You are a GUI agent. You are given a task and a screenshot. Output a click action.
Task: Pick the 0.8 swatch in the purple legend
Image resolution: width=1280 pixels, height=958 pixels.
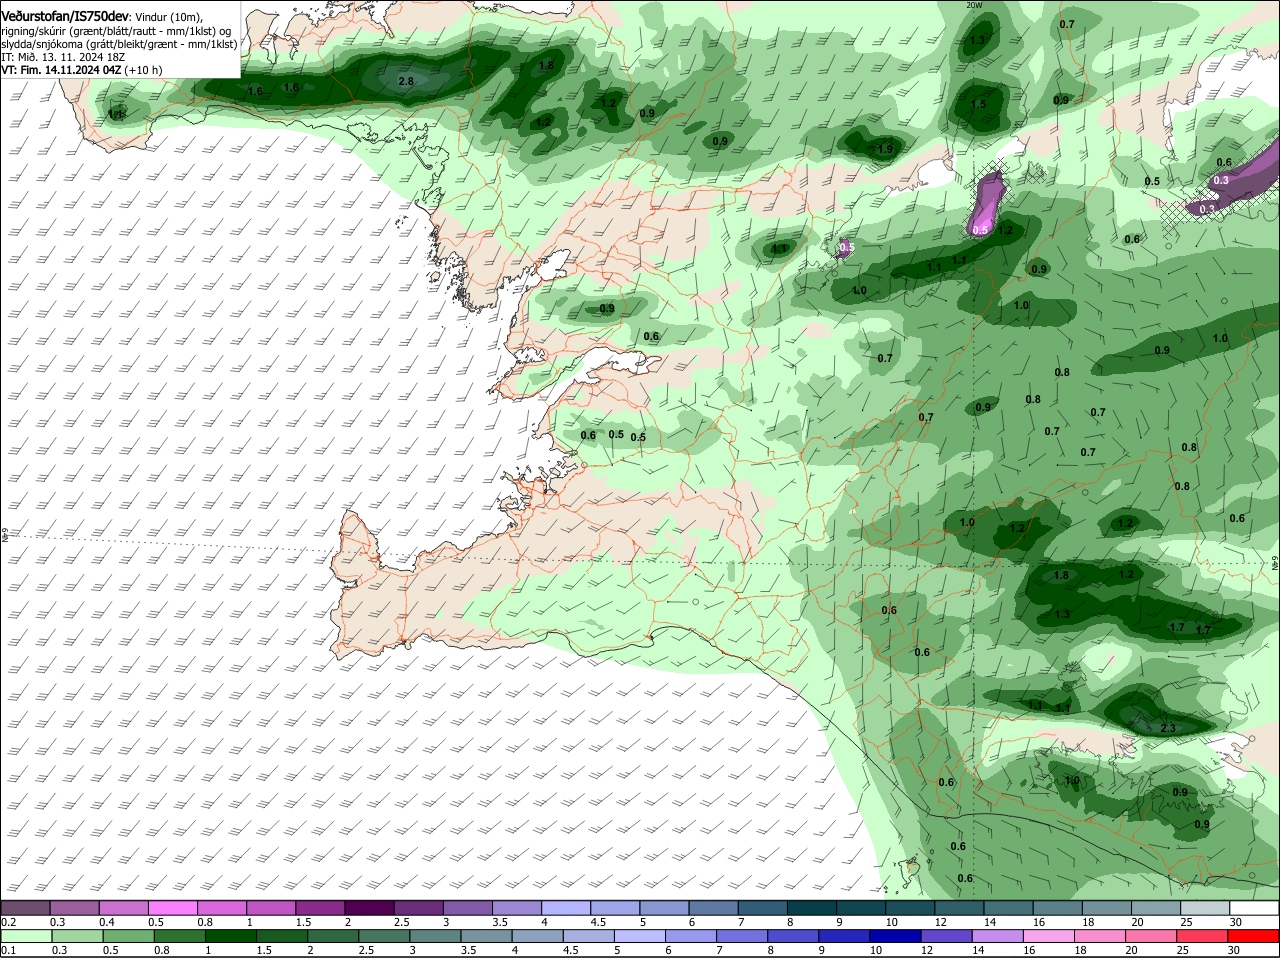coord(222,908)
